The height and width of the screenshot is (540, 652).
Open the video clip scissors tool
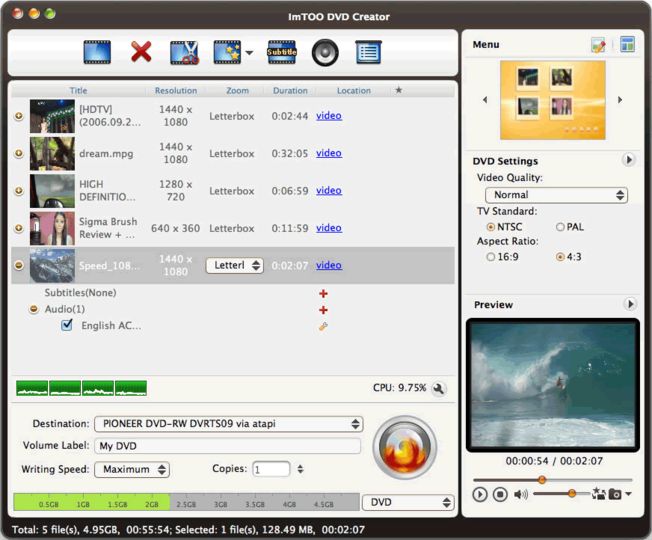(184, 52)
